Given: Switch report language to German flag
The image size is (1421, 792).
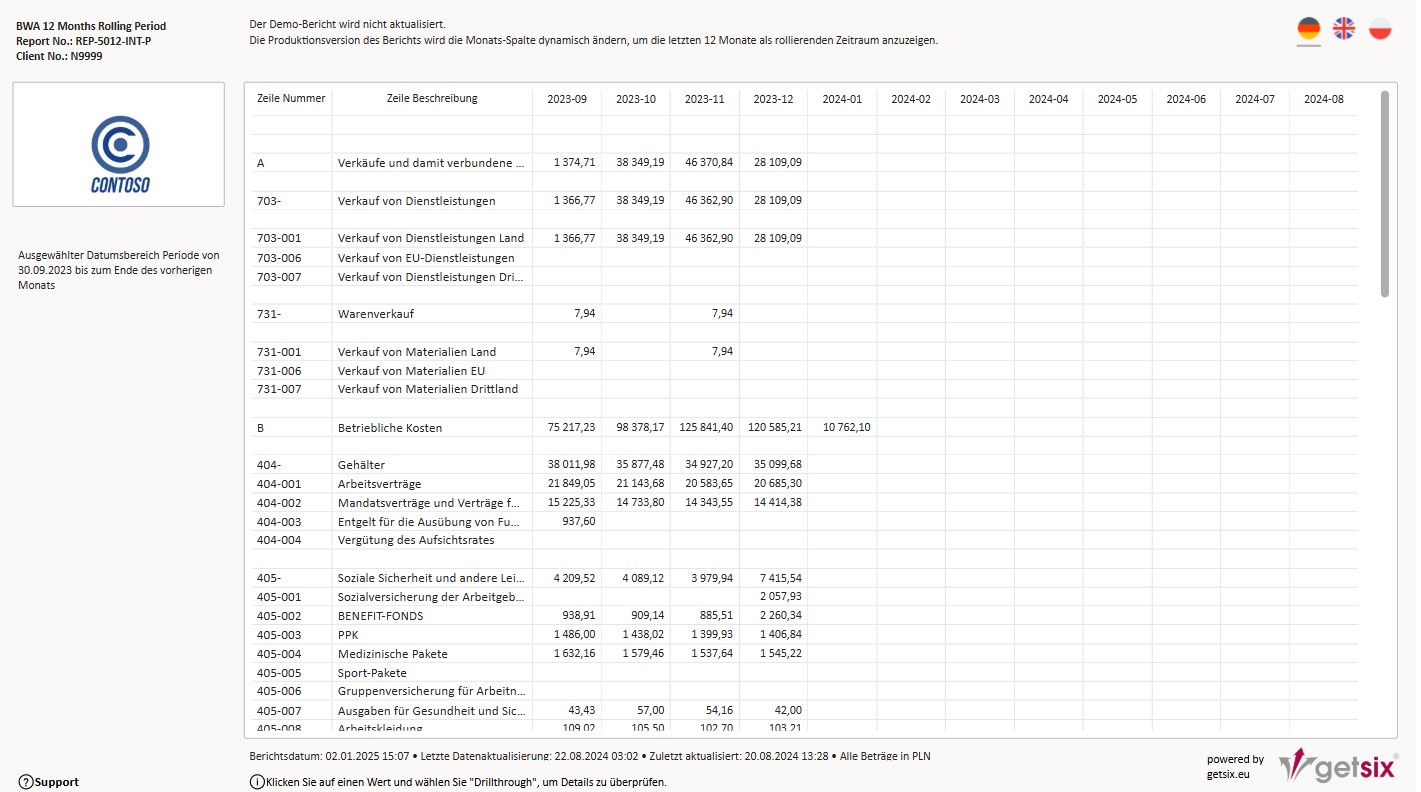Looking at the screenshot, I should click(x=1308, y=29).
